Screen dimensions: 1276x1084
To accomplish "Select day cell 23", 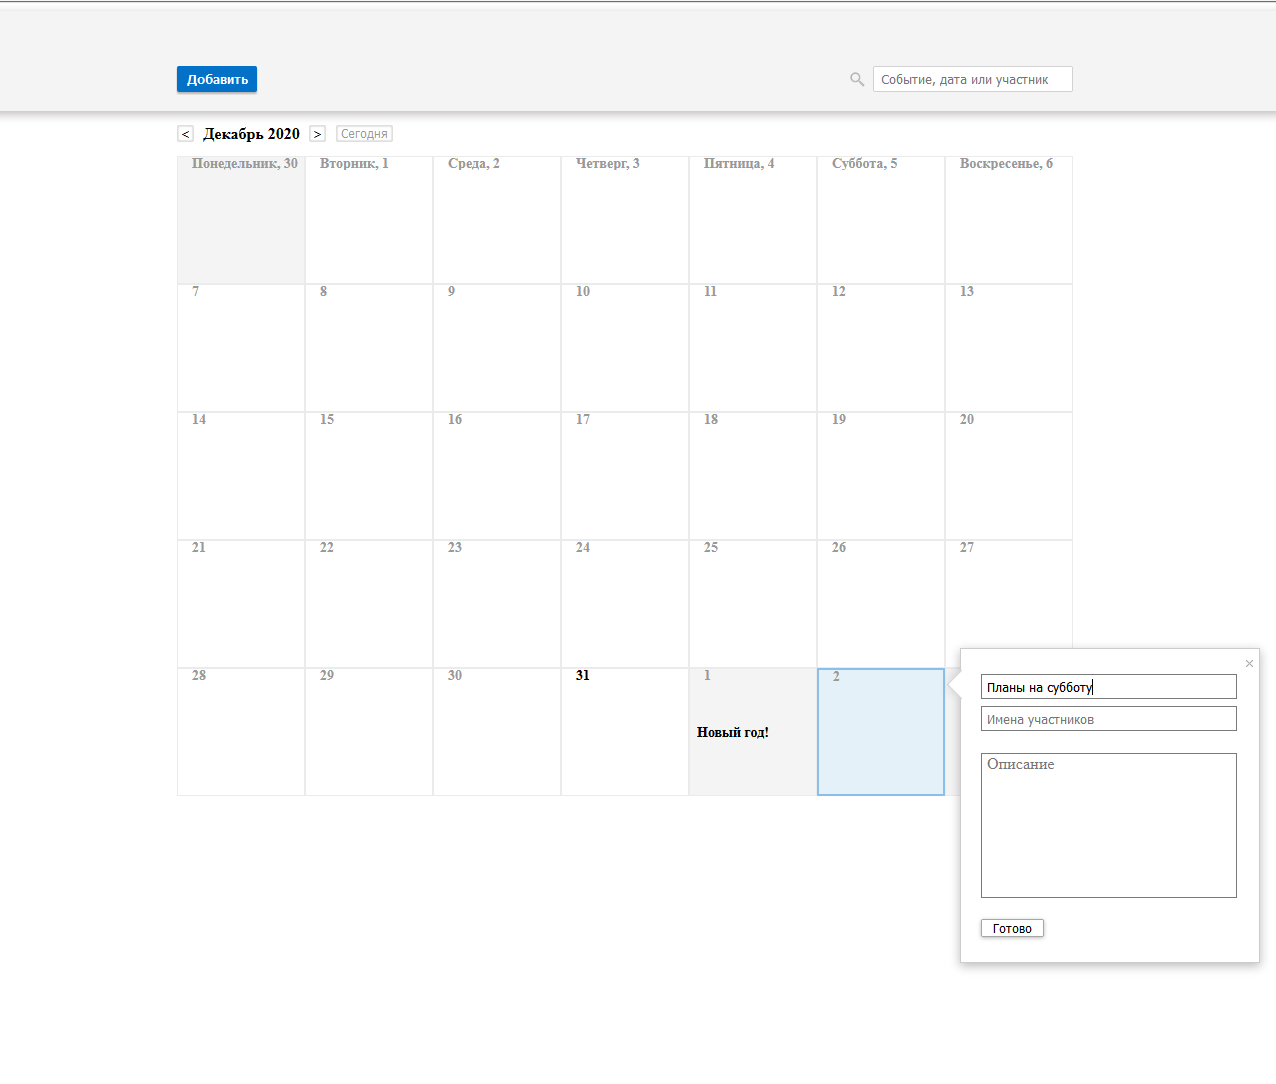I will point(497,604).
